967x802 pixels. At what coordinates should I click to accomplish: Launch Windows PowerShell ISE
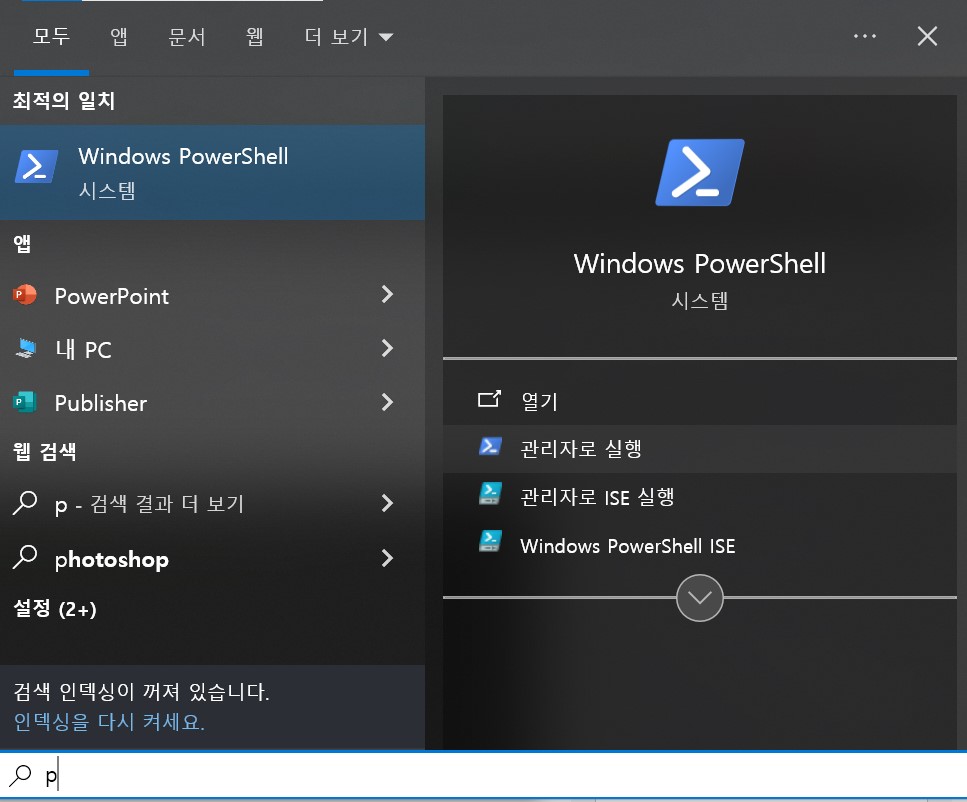(x=629, y=546)
